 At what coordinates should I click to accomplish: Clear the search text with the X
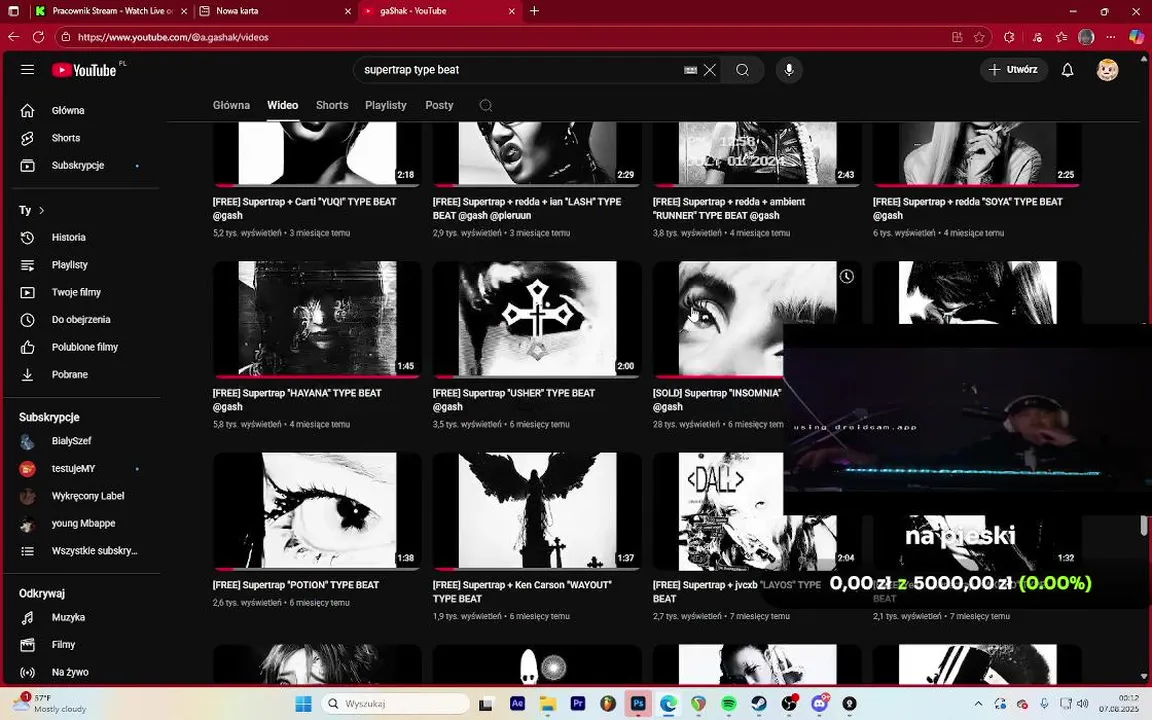coord(710,70)
